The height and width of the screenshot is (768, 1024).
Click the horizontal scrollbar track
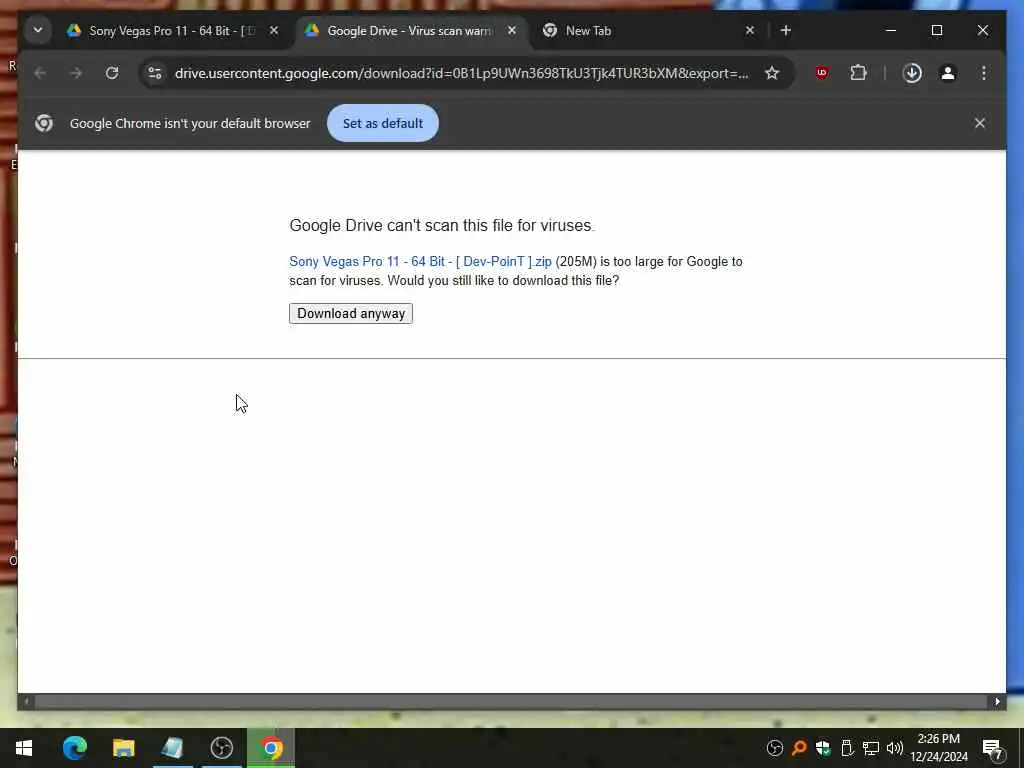(509, 702)
